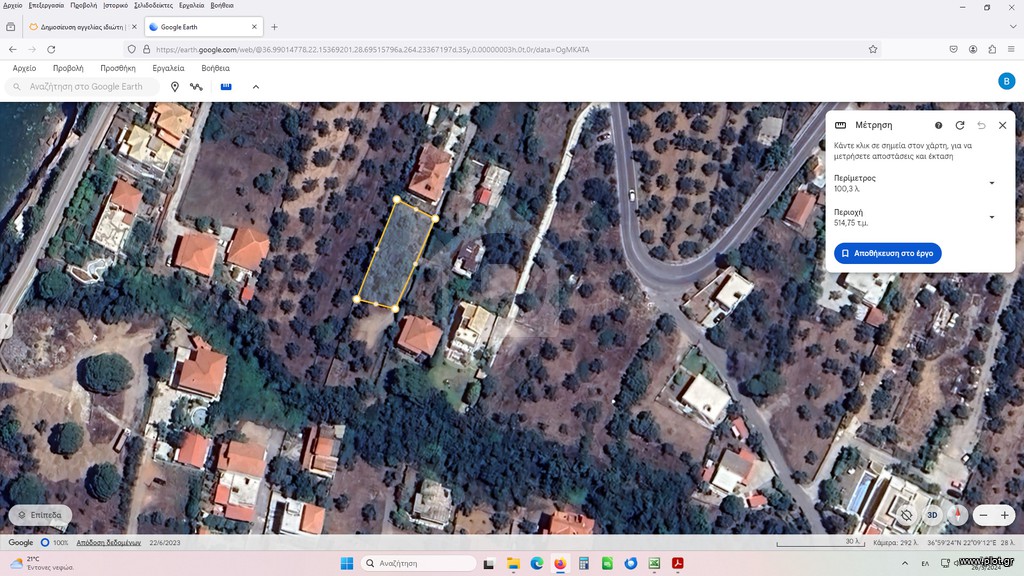This screenshot has width=1024, height=576.
Task: Close the Μέτρηση measurement panel
Action: [x=1002, y=125]
